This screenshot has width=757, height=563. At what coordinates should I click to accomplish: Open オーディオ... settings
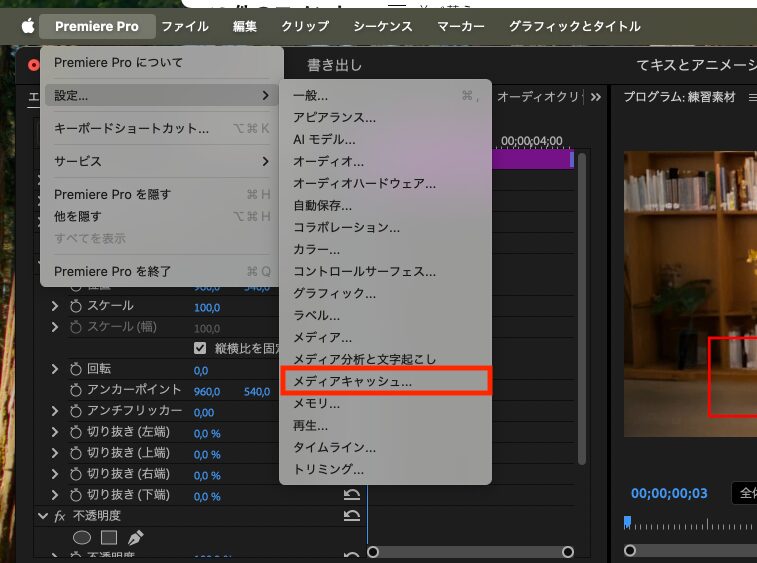click(385, 161)
